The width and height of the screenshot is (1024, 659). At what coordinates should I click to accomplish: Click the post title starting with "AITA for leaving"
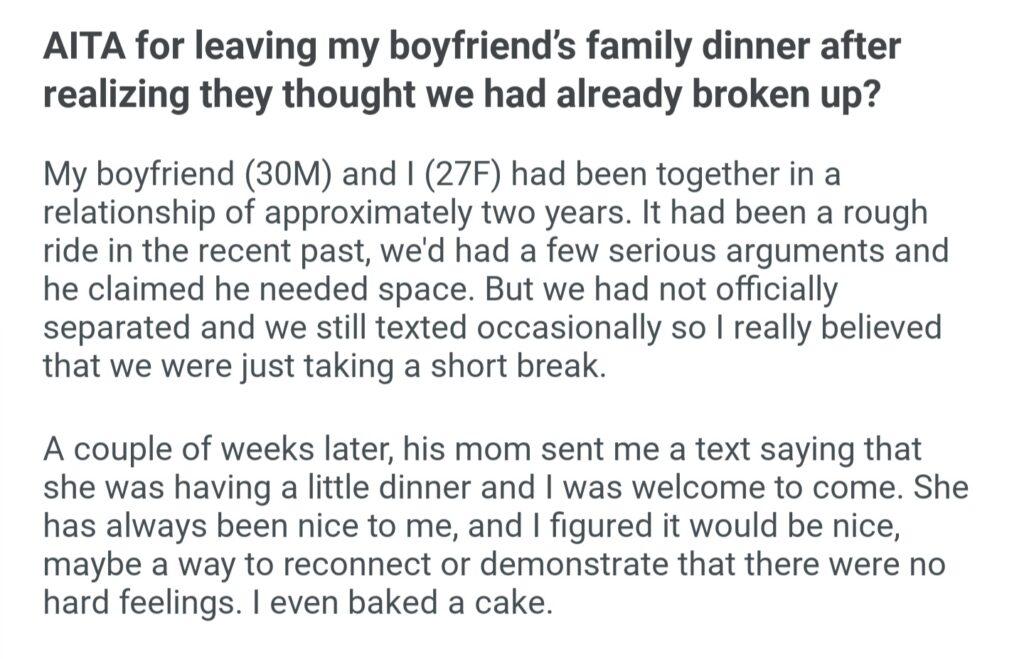(470, 48)
